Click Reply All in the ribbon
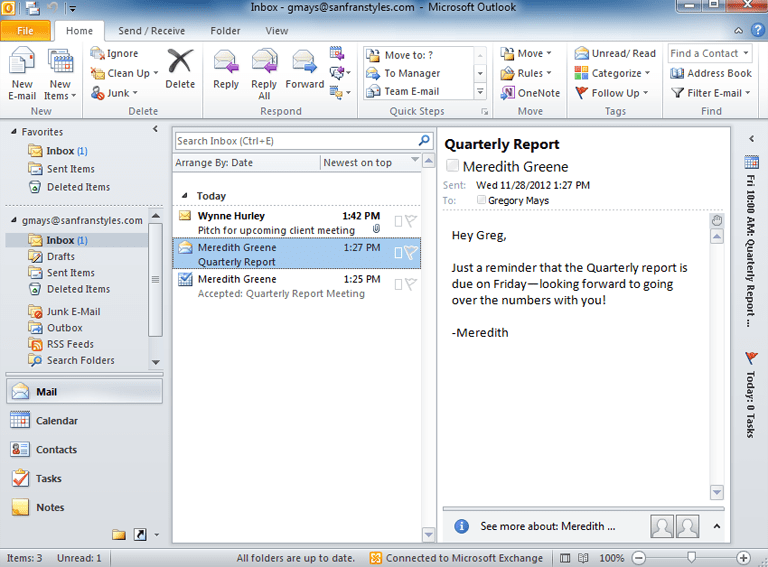 [264, 73]
